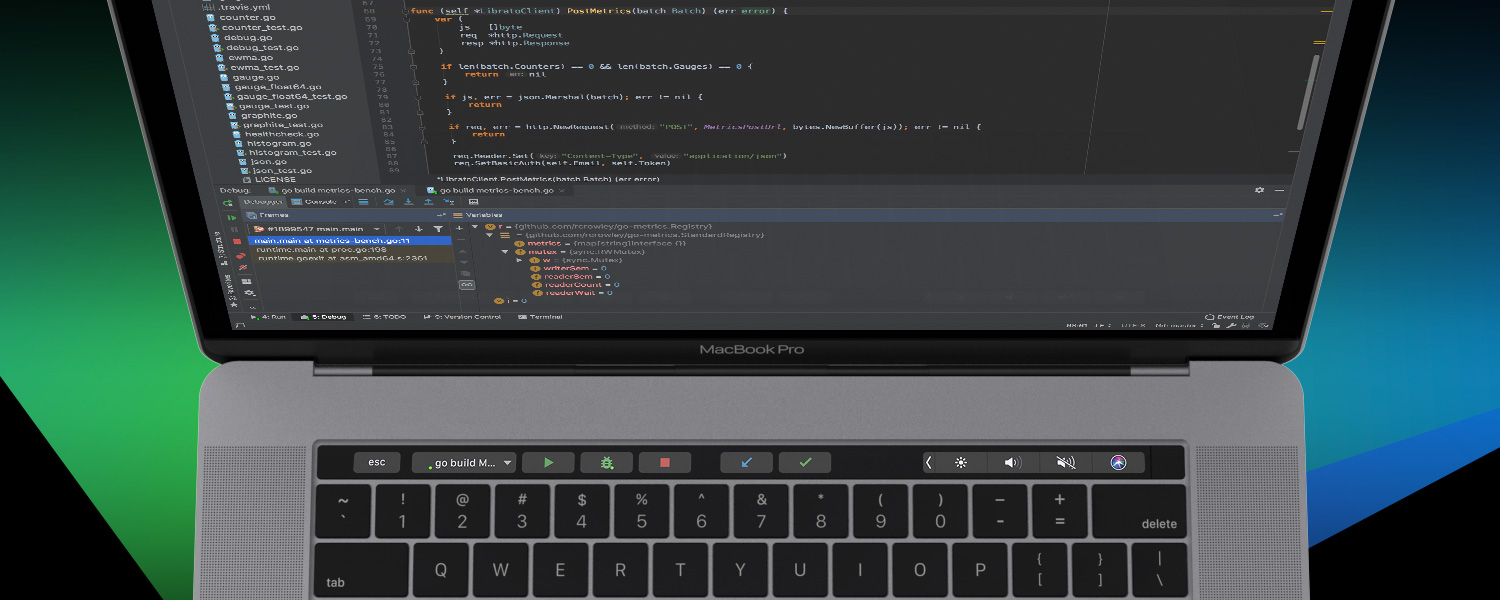
Task: Collapse the StandardRegistry pointer node under r
Action: [x=490, y=235]
